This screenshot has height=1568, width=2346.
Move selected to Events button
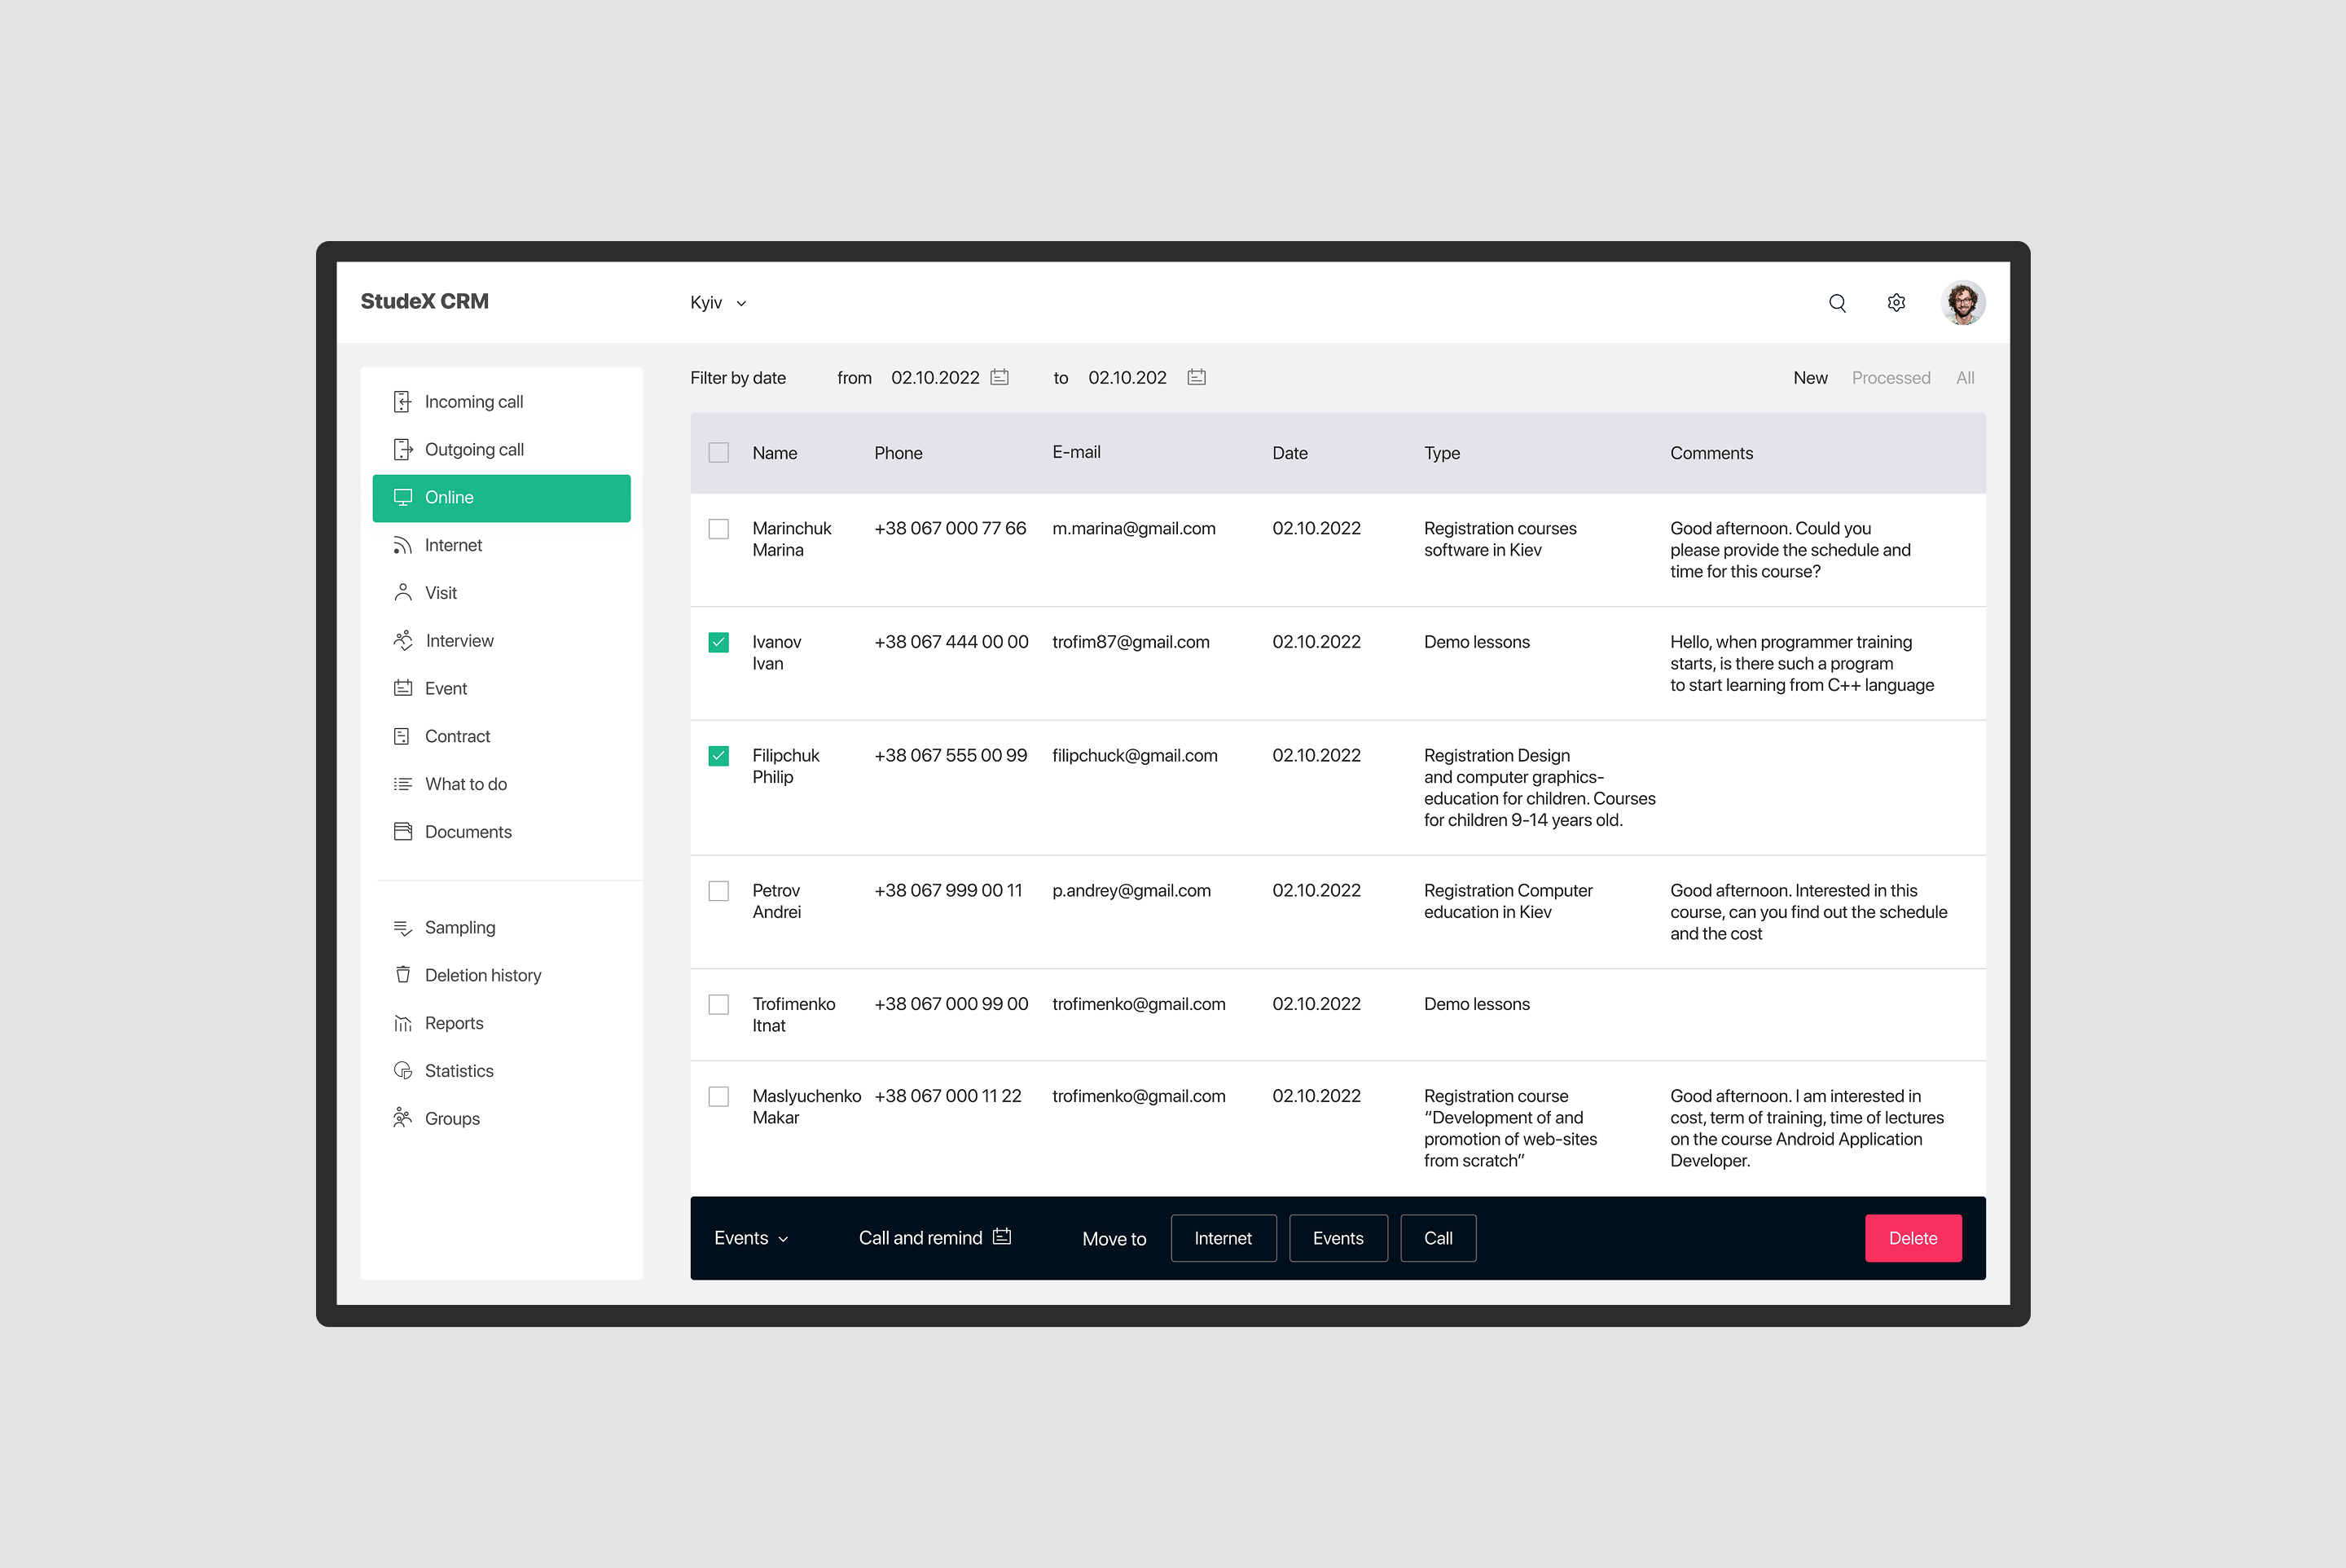point(1339,1239)
